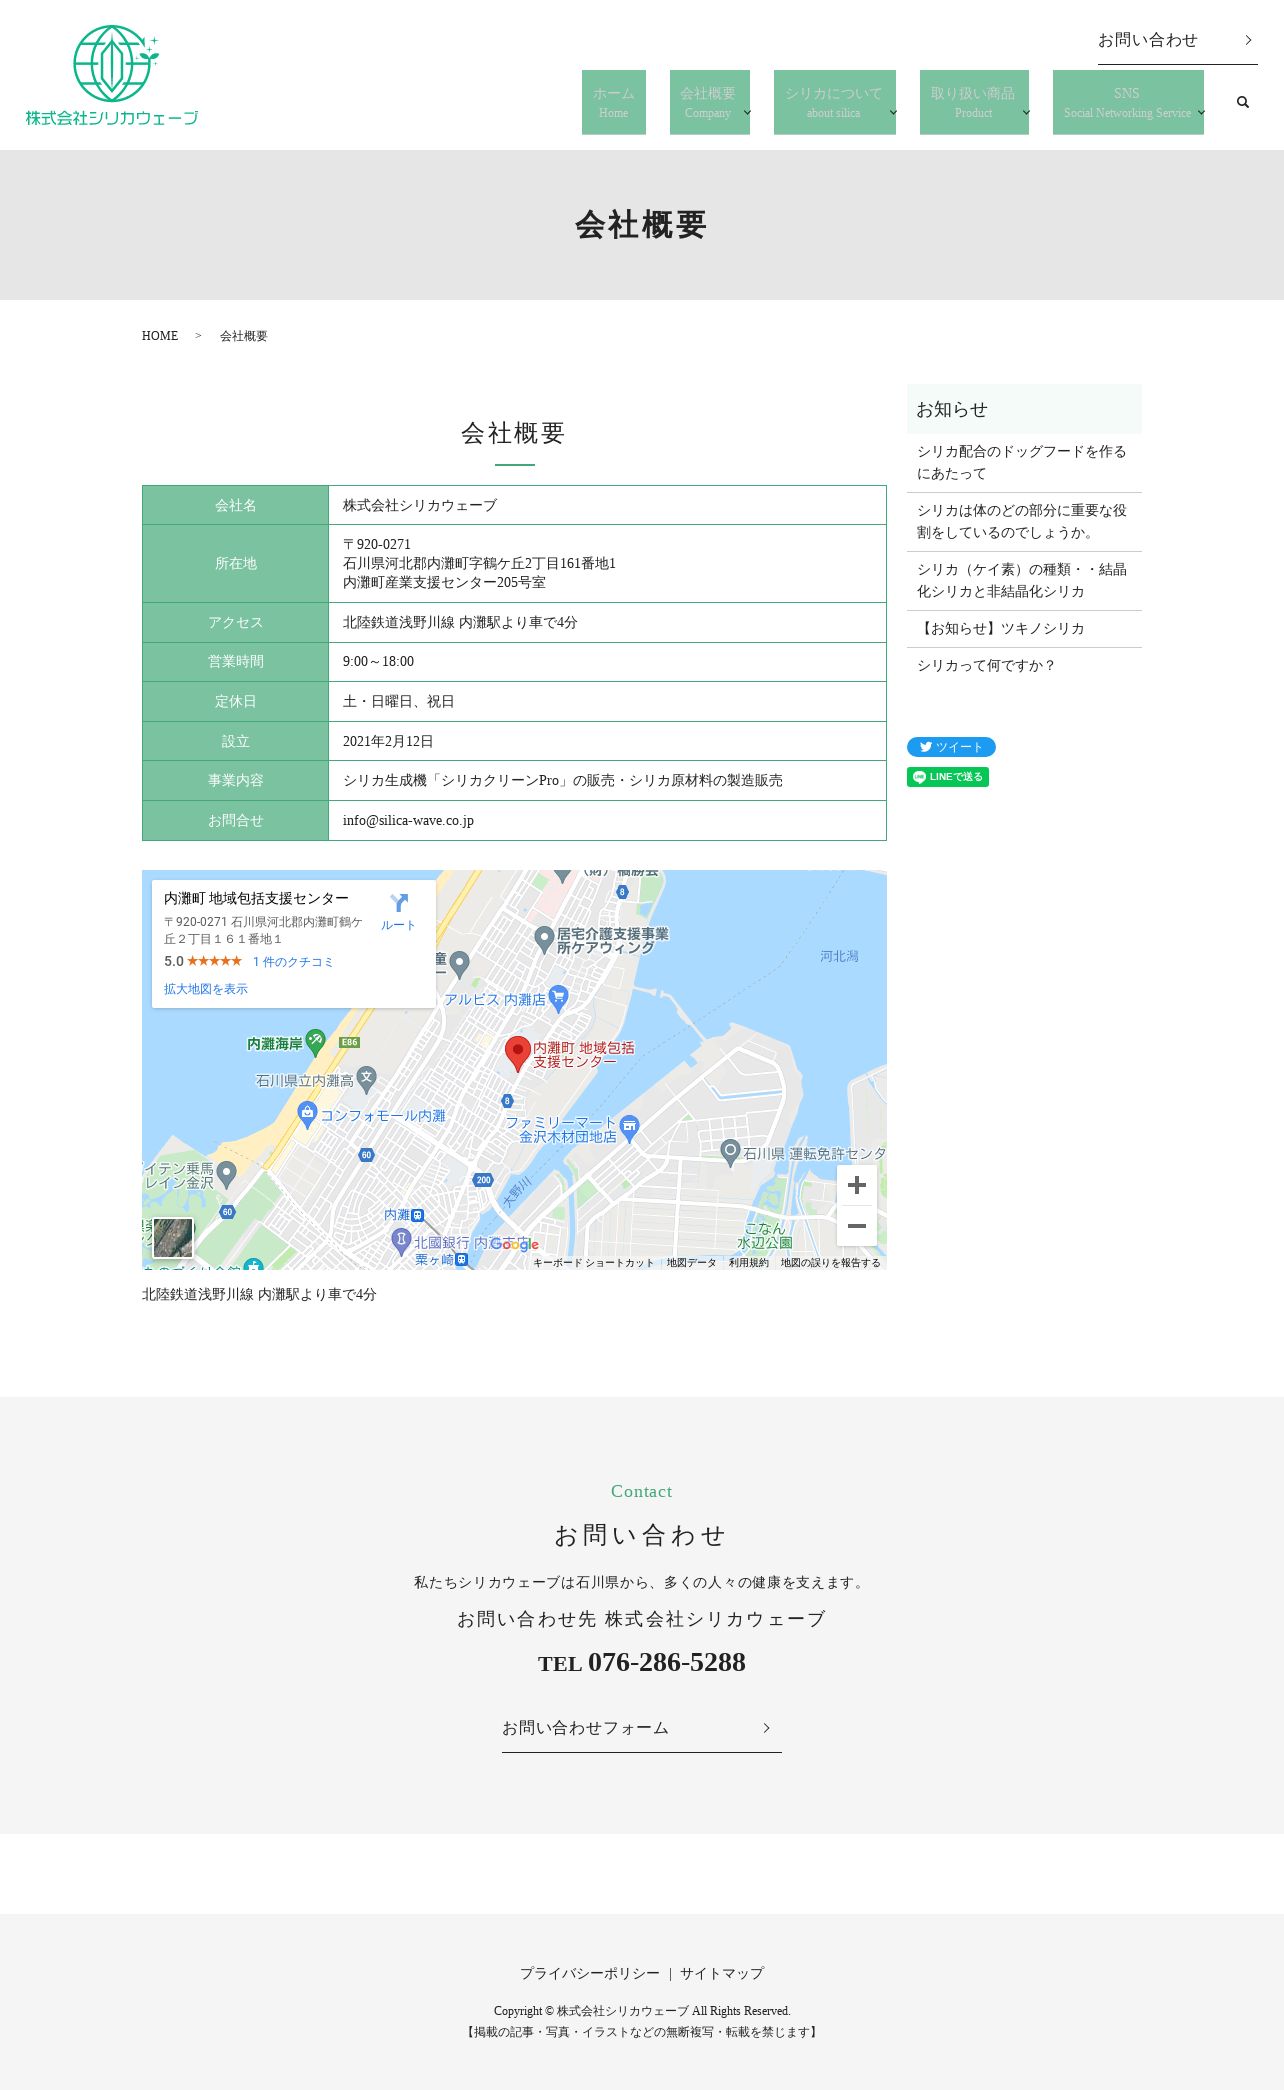This screenshot has width=1284, height=2090.
Task: Click the 会社概要 breadcrumb text
Action: tap(244, 336)
